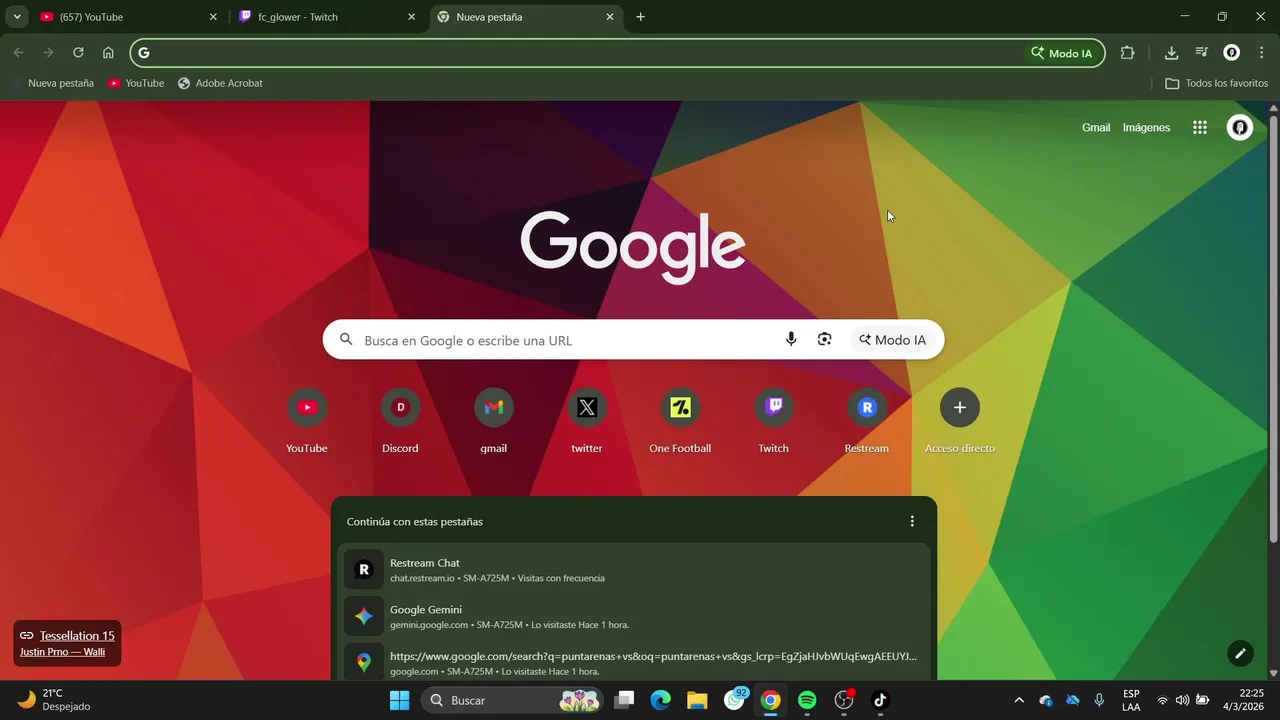Open the Google account avatar

pyautogui.click(x=1240, y=128)
